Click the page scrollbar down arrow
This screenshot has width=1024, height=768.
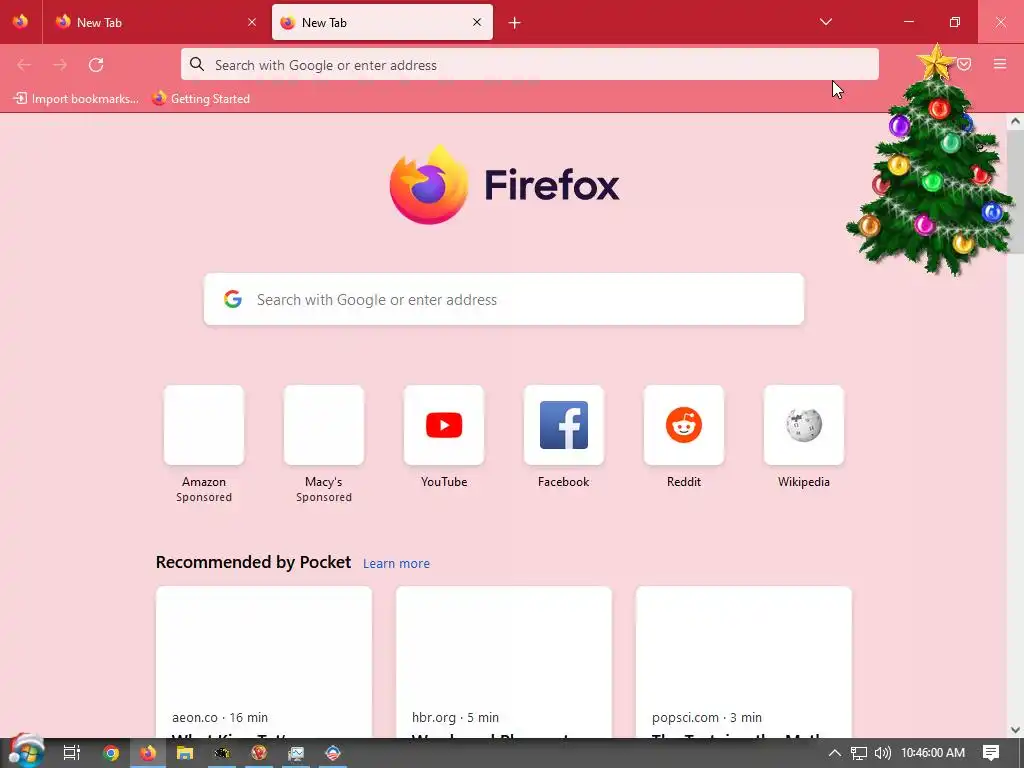click(x=1015, y=730)
